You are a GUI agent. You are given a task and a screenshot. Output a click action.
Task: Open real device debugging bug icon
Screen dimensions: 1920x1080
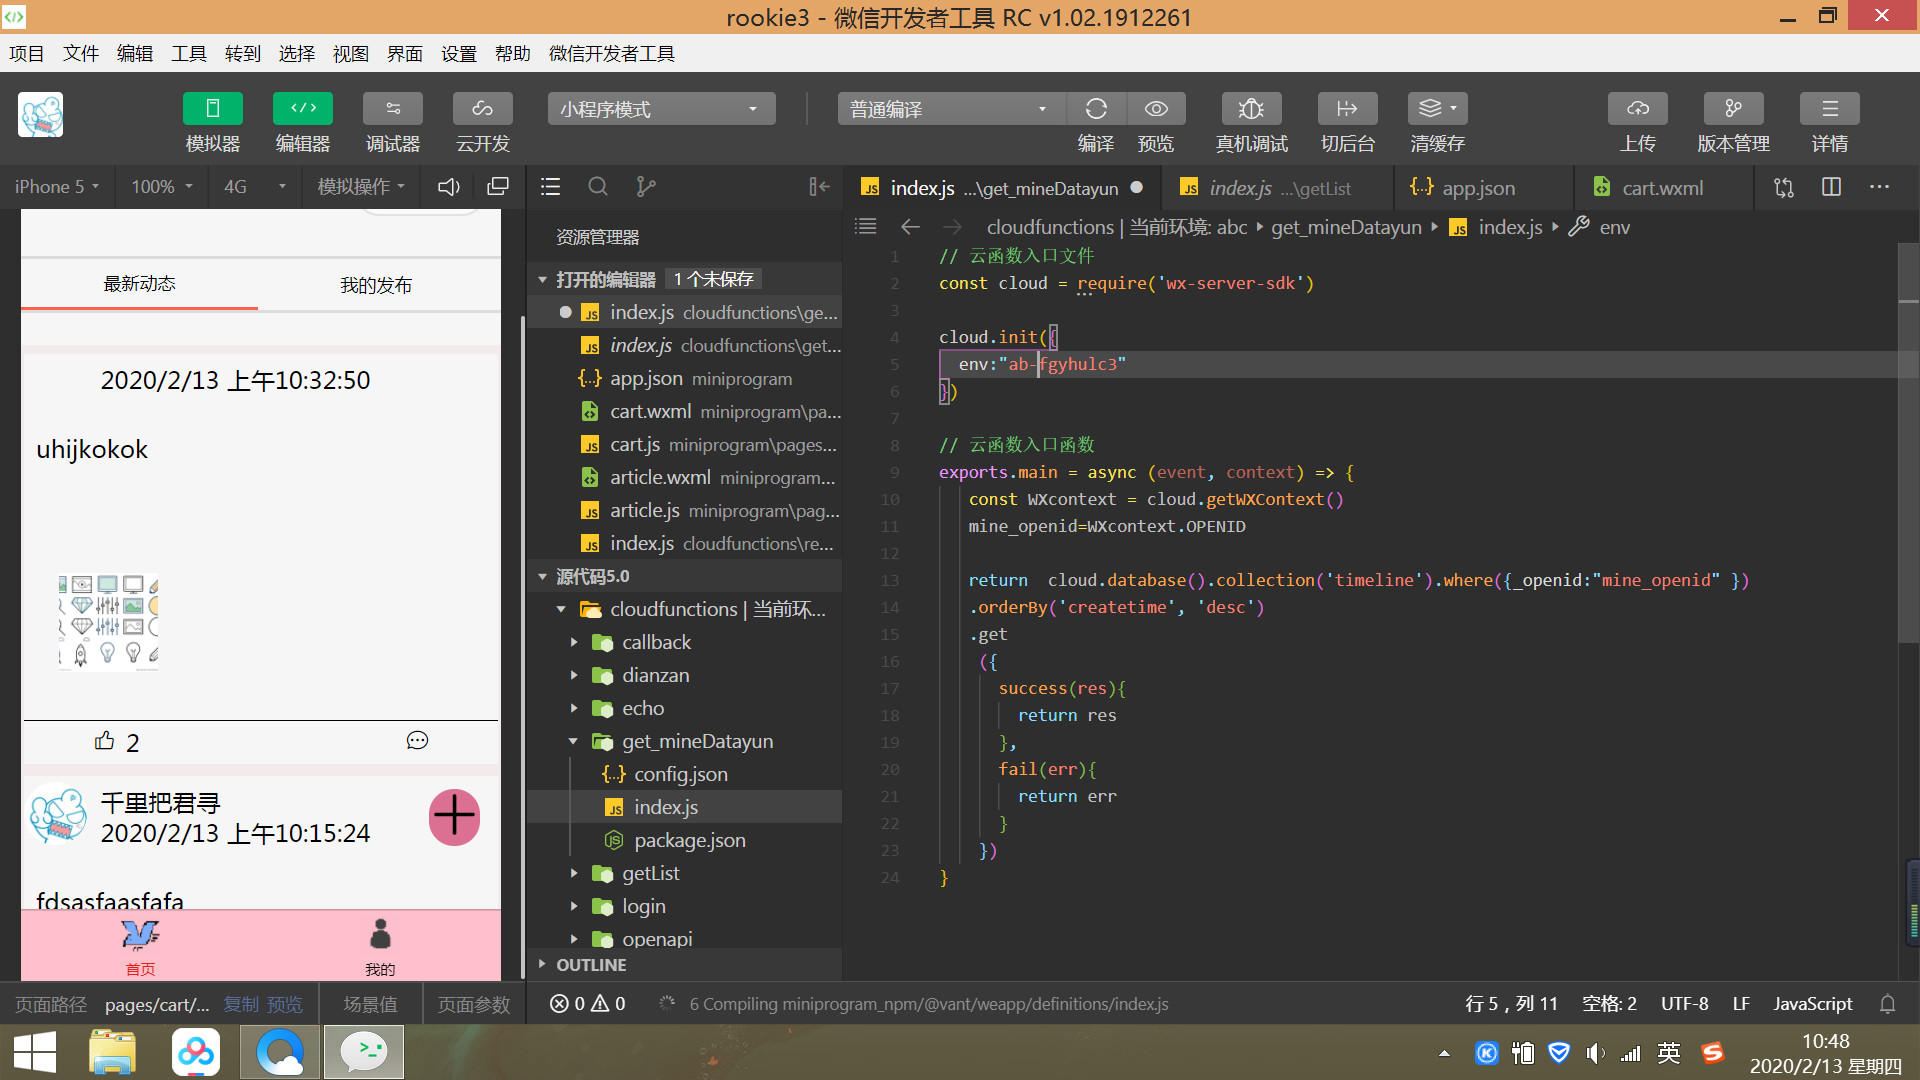tap(1251, 109)
